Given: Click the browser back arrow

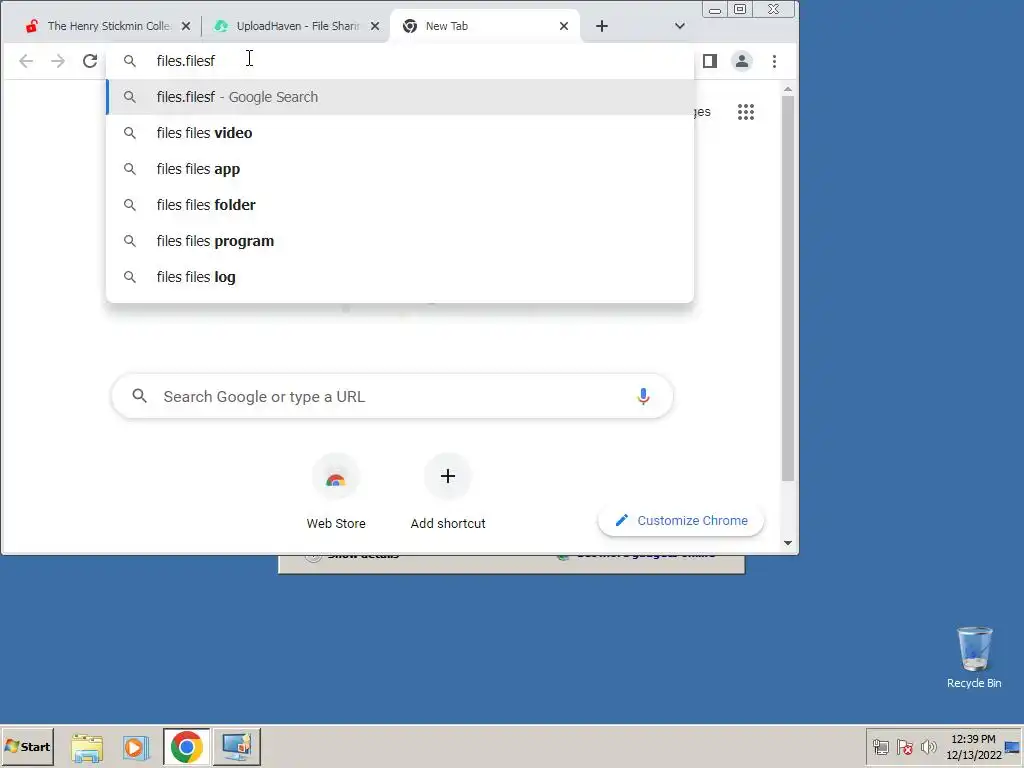Looking at the screenshot, I should 26,61.
